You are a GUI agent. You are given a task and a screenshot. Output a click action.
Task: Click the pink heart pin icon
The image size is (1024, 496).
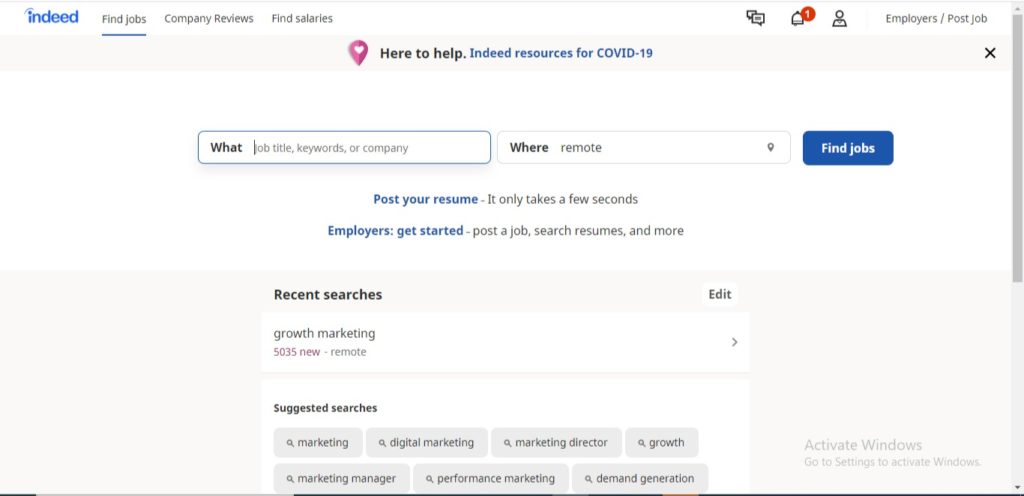[x=358, y=53]
